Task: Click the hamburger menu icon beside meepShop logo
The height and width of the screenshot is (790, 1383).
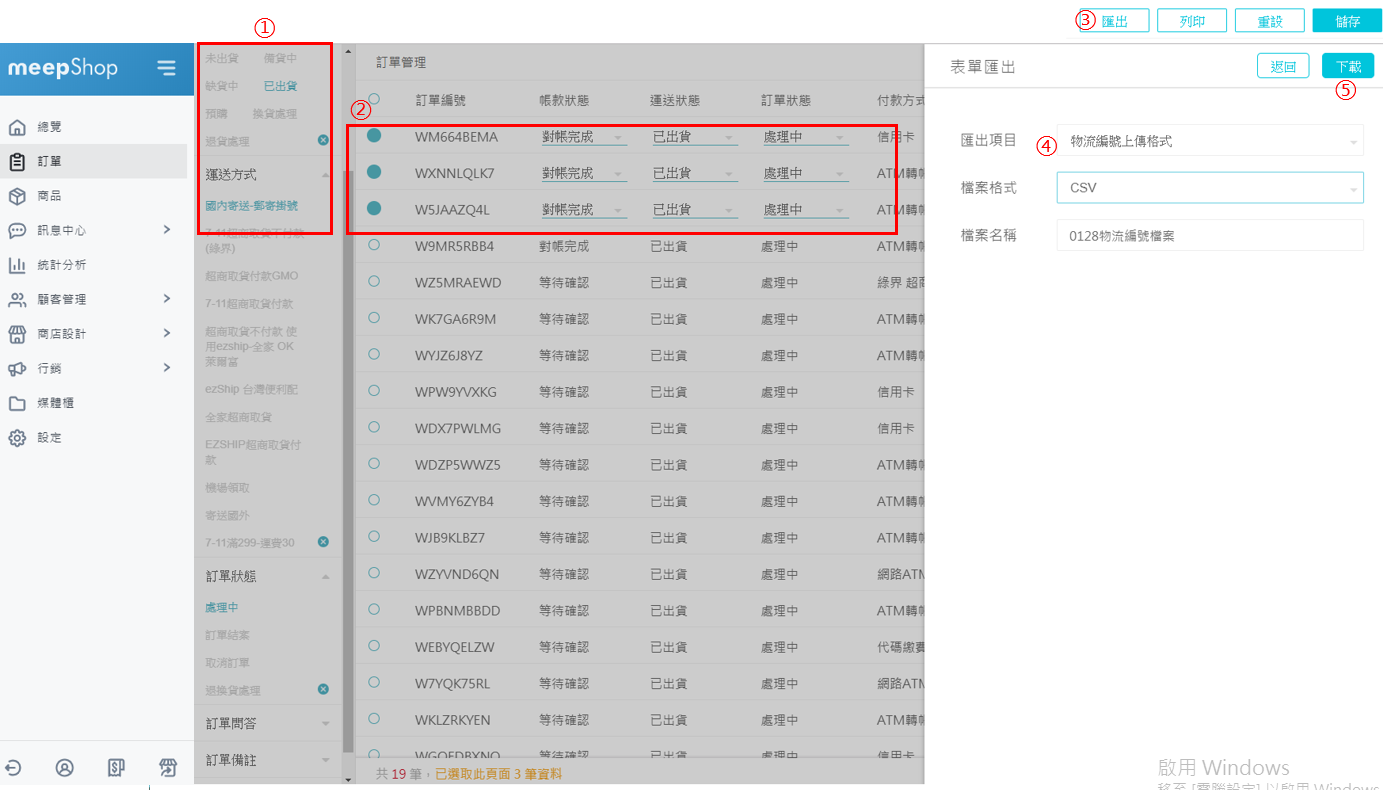Action: point(166,68)
